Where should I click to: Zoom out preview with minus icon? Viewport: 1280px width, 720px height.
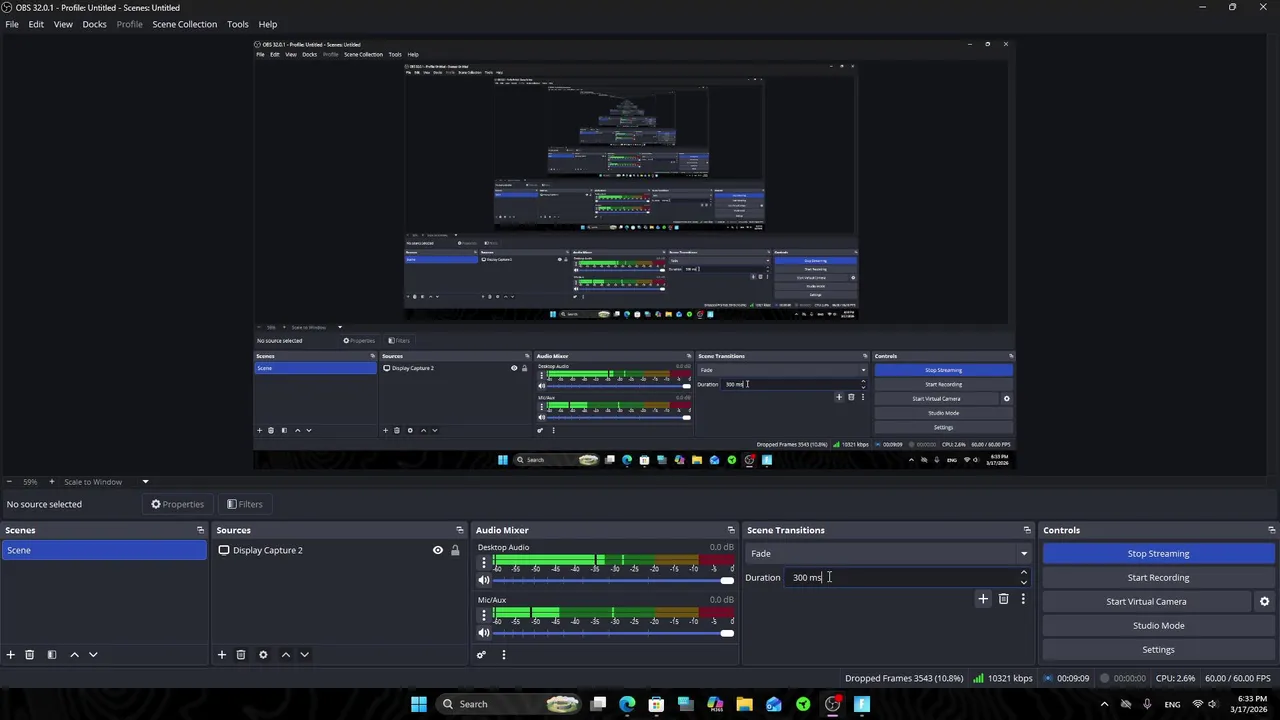[x=9, y=482]
